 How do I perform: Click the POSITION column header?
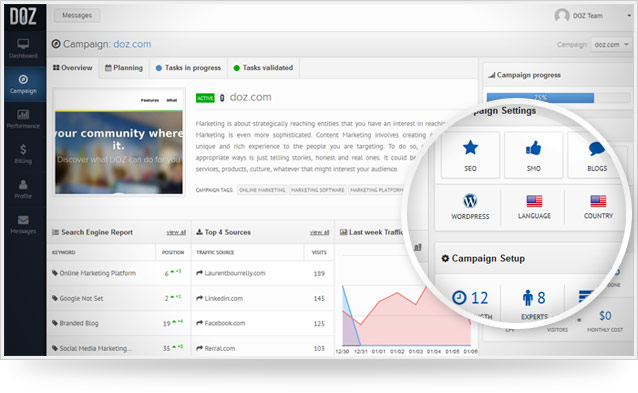[x=173, y=252]
